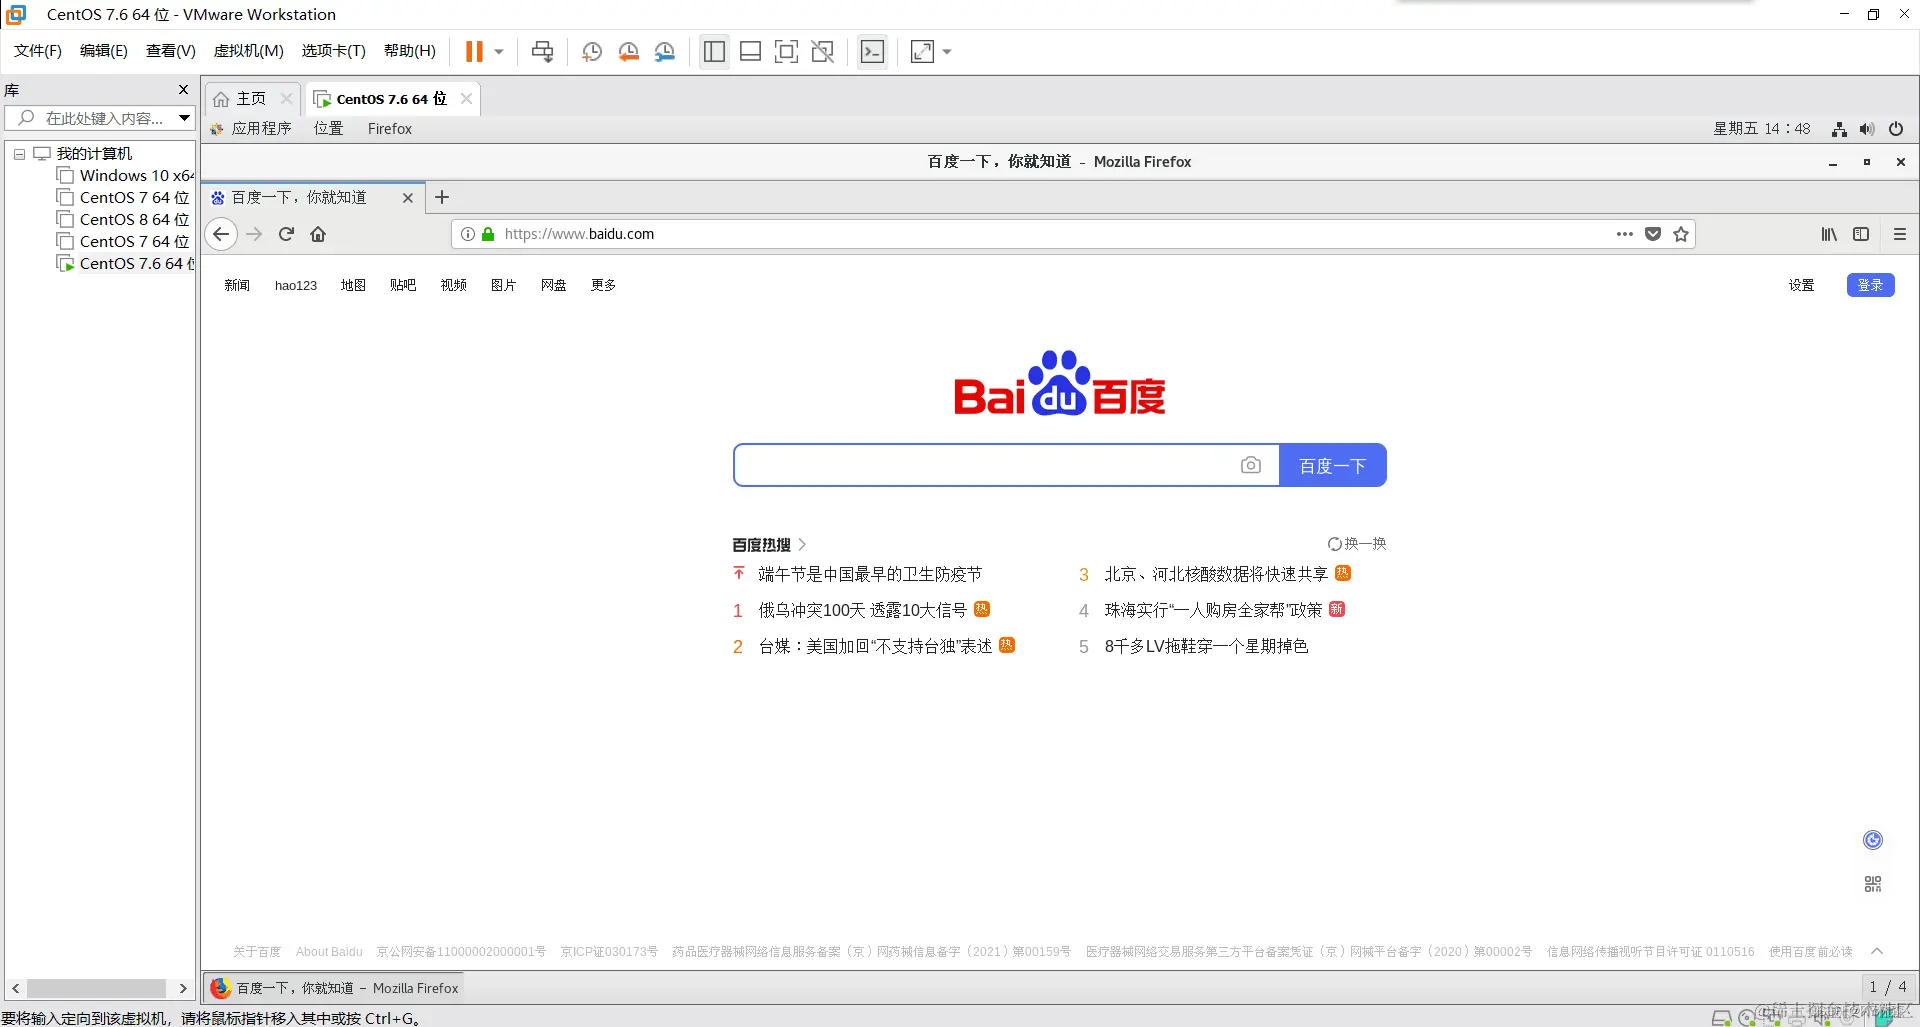Viewport: 1920px width, 1027px height.
Task: Toggle Unity mode icon
Action: click(823, 52)
